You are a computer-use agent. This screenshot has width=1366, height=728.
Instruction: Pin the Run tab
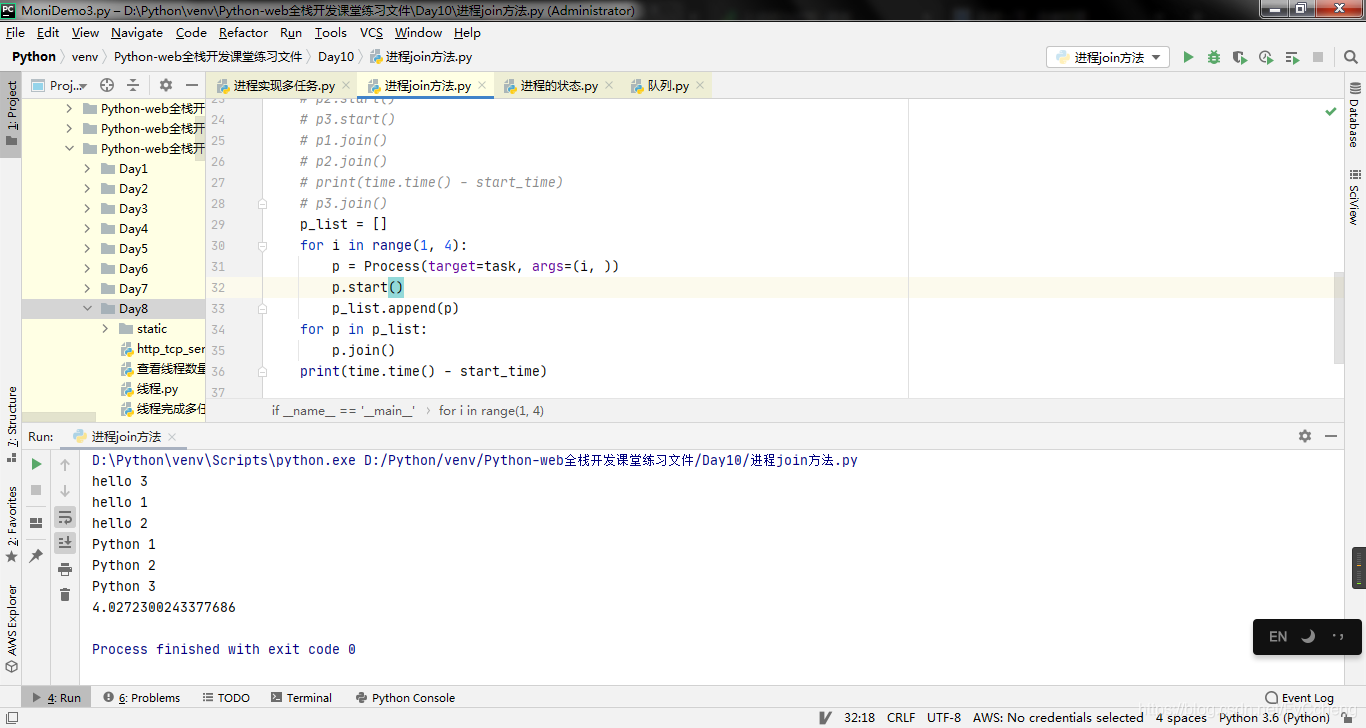coord(36,555)
